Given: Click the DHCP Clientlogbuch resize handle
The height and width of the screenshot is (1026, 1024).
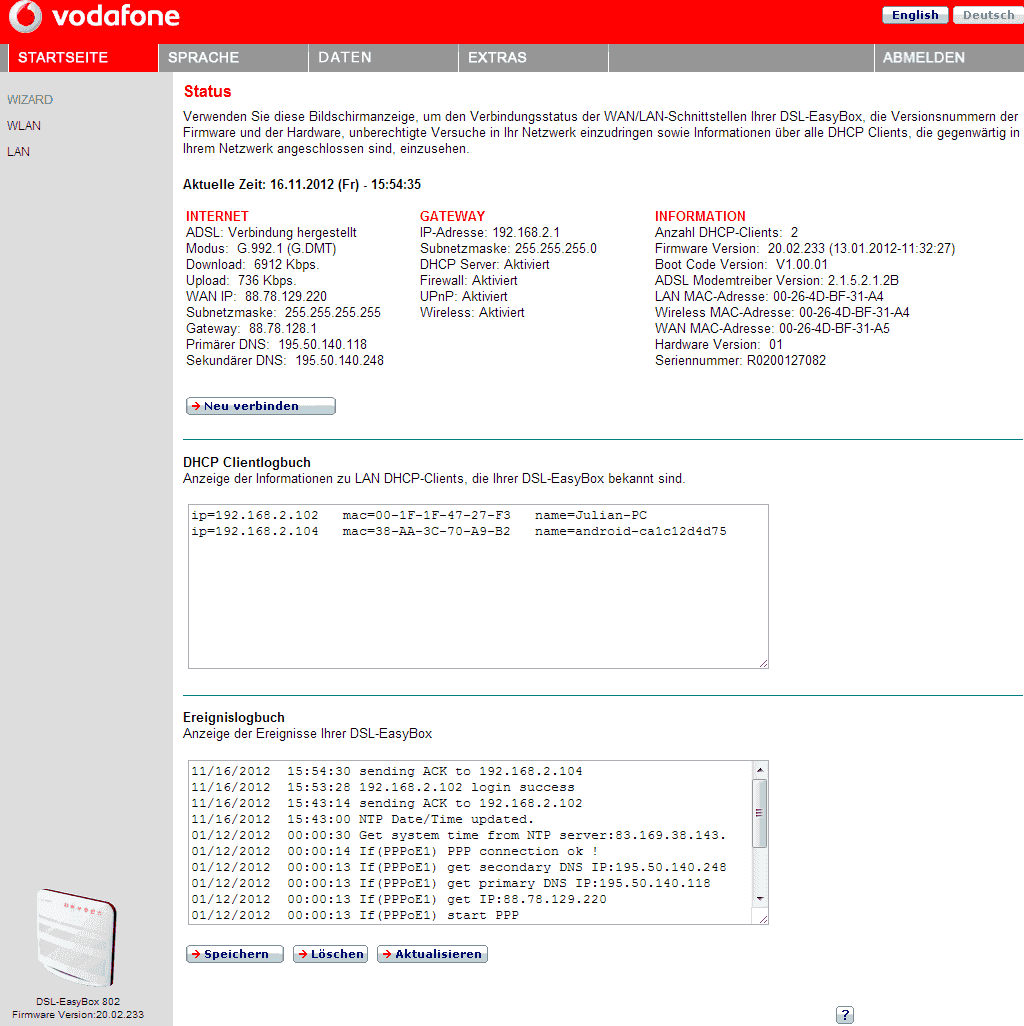Looking at the screenshot, I should click(x=764, y=663).
